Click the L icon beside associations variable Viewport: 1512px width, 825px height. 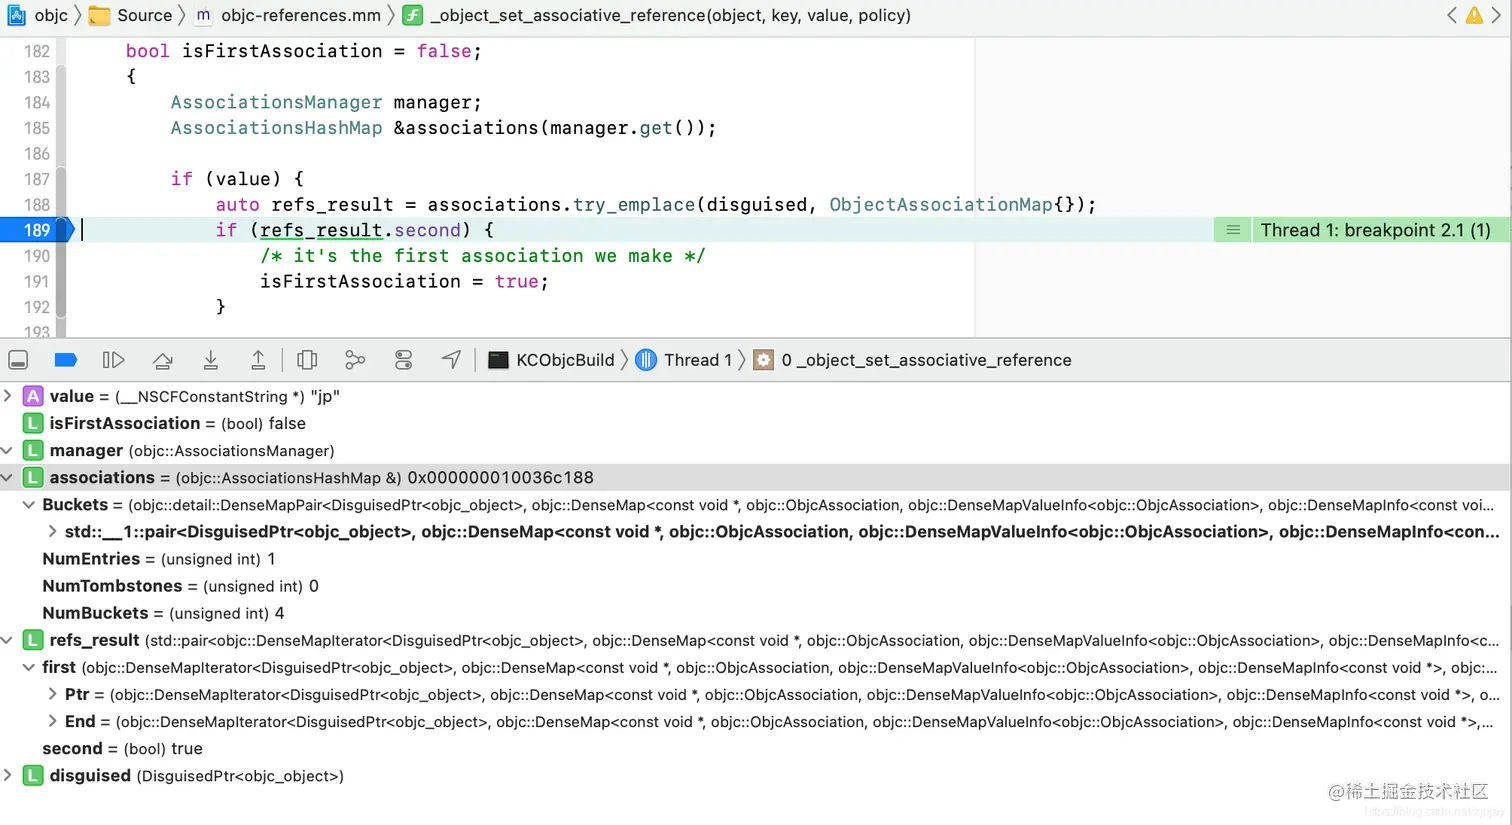(x=33, y=477)
